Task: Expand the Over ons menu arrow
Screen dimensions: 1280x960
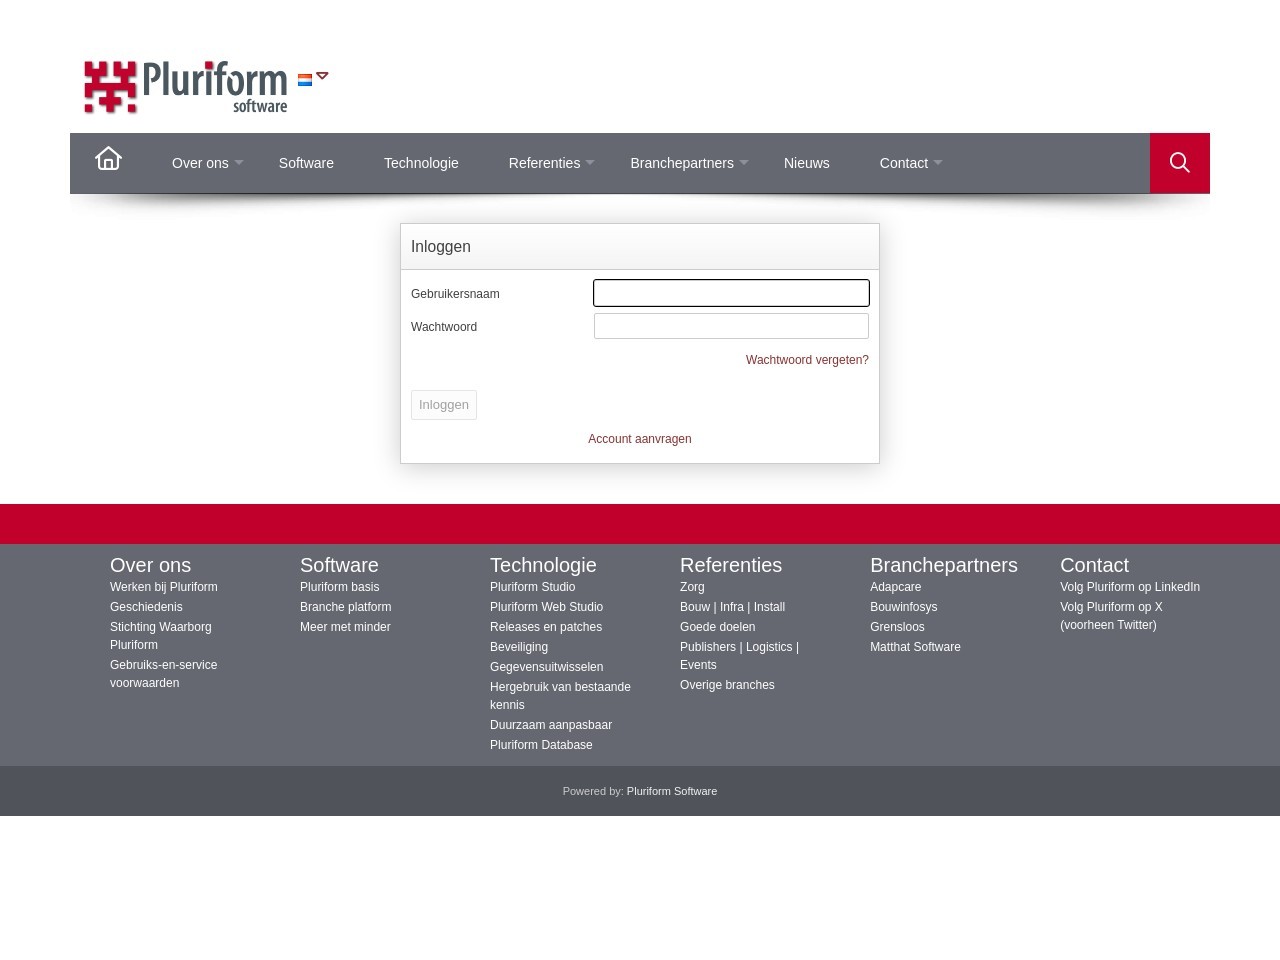Action: click(x=239, y=163)
